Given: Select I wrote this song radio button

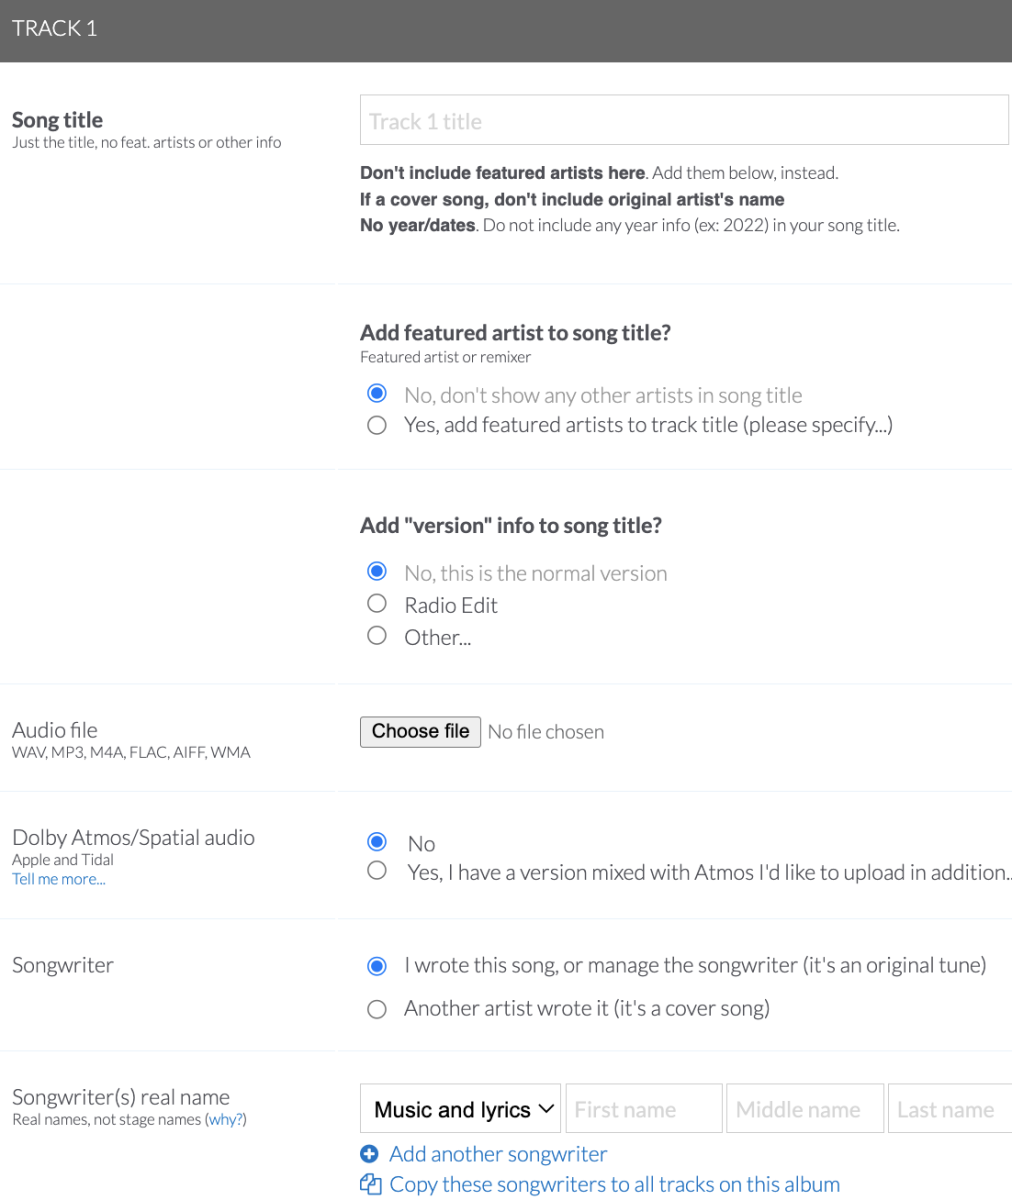Looking at the screenshot, I should tap(377, 966).
